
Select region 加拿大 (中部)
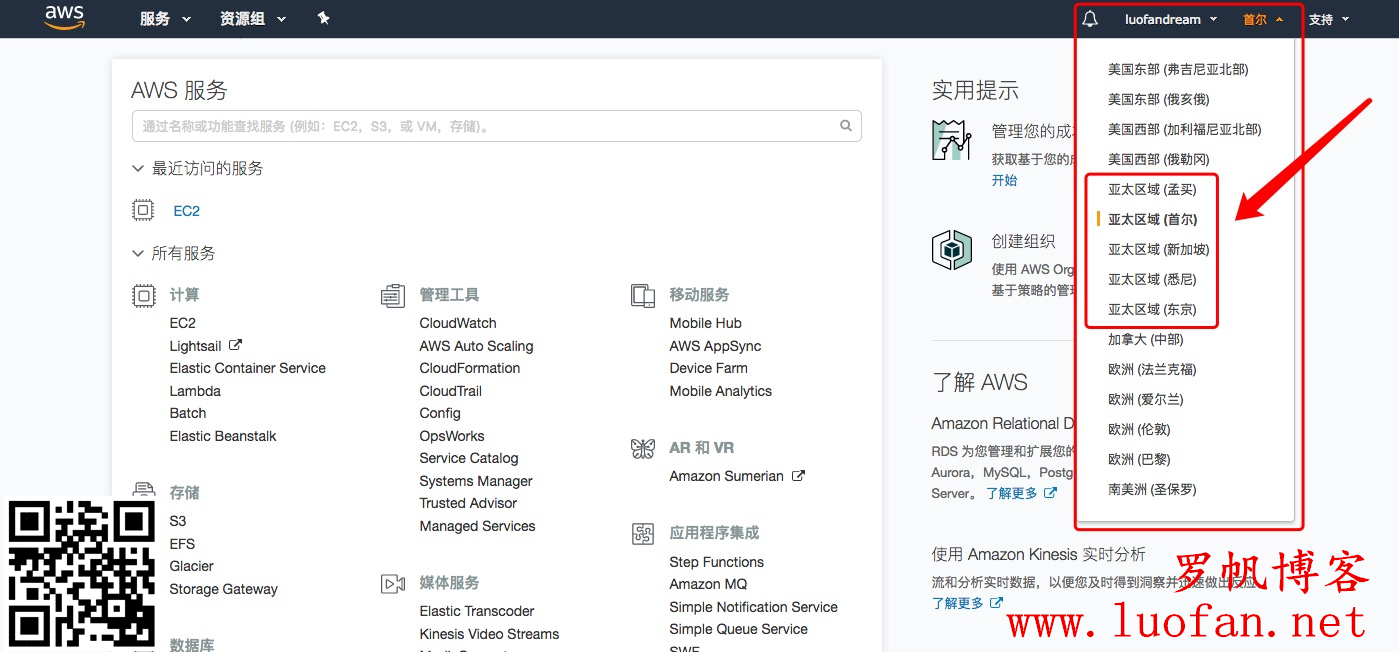coord(1146,339)
